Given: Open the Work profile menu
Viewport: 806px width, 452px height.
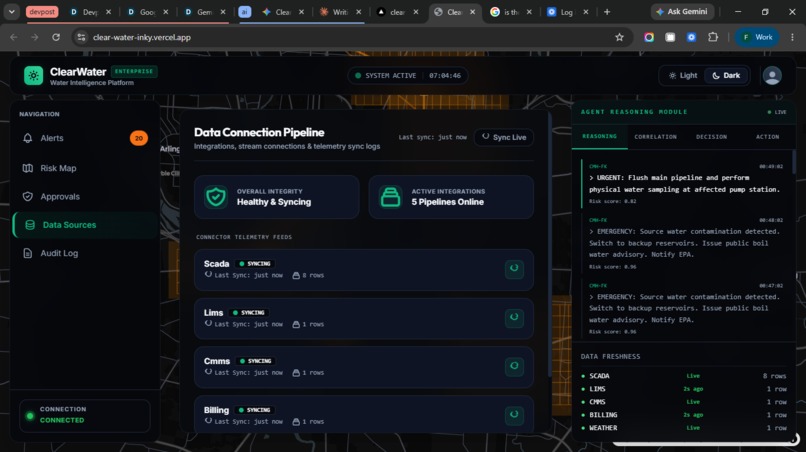Looking at the screenshot, I should pyautogui.click(x=757, y=37).
